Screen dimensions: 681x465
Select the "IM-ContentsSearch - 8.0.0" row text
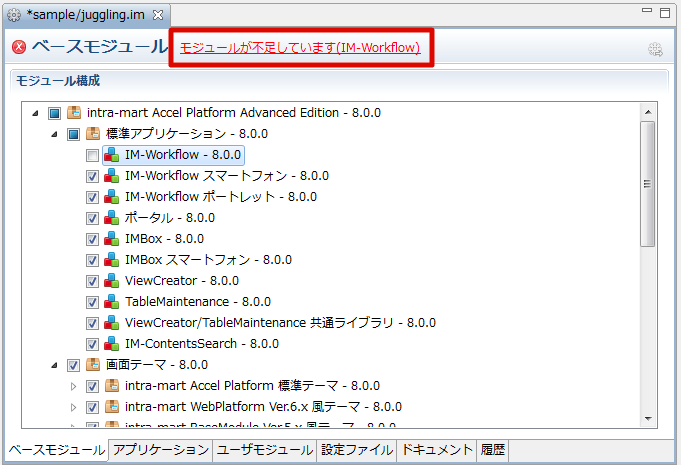[x=202, y=344]
